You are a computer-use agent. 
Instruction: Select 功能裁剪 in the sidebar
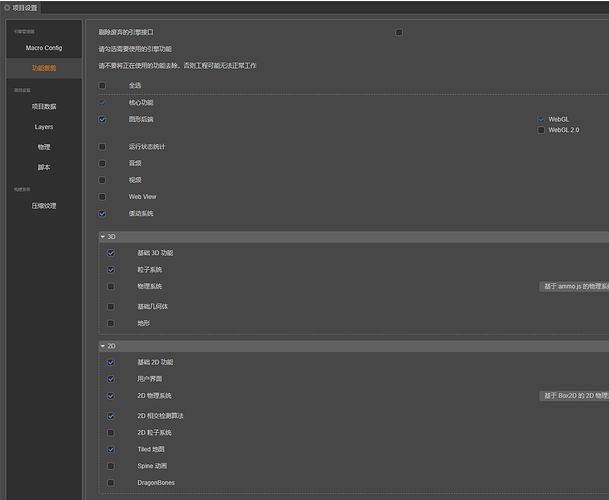pyautogui.click(x=44, y=68)
